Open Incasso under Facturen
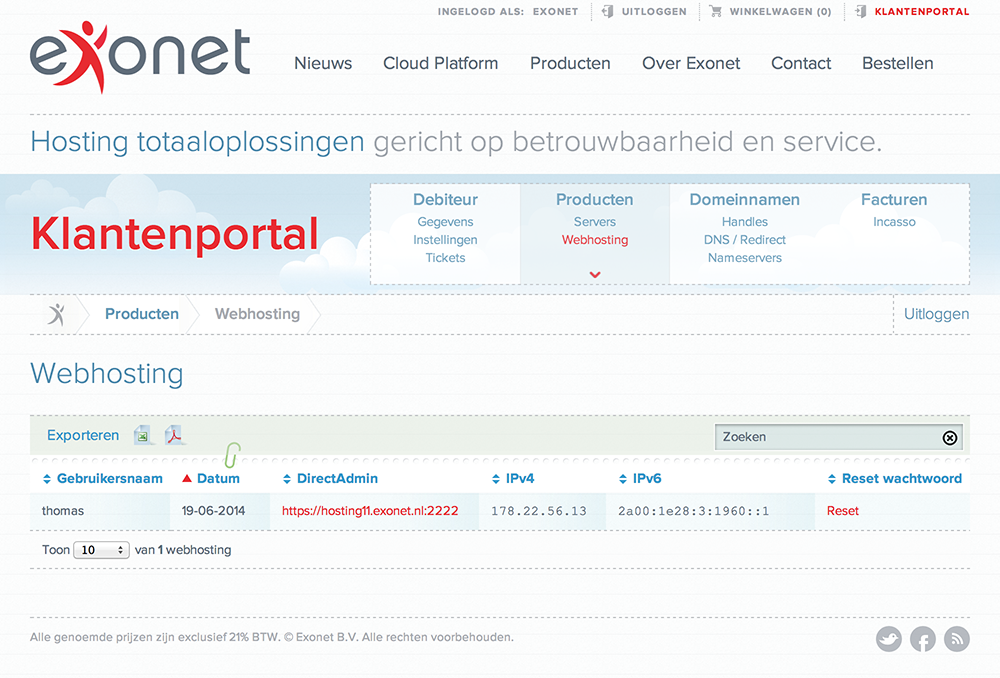1000x678 pixels. [x=894, y=222]
